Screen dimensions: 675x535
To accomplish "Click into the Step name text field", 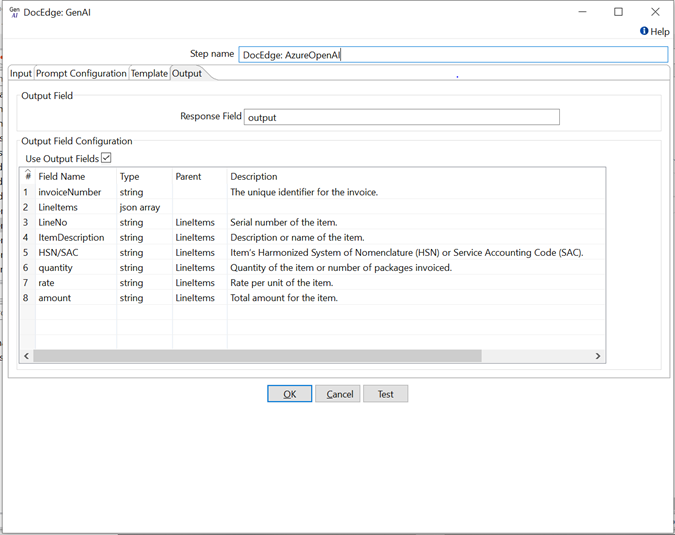I will click(452, 55).
